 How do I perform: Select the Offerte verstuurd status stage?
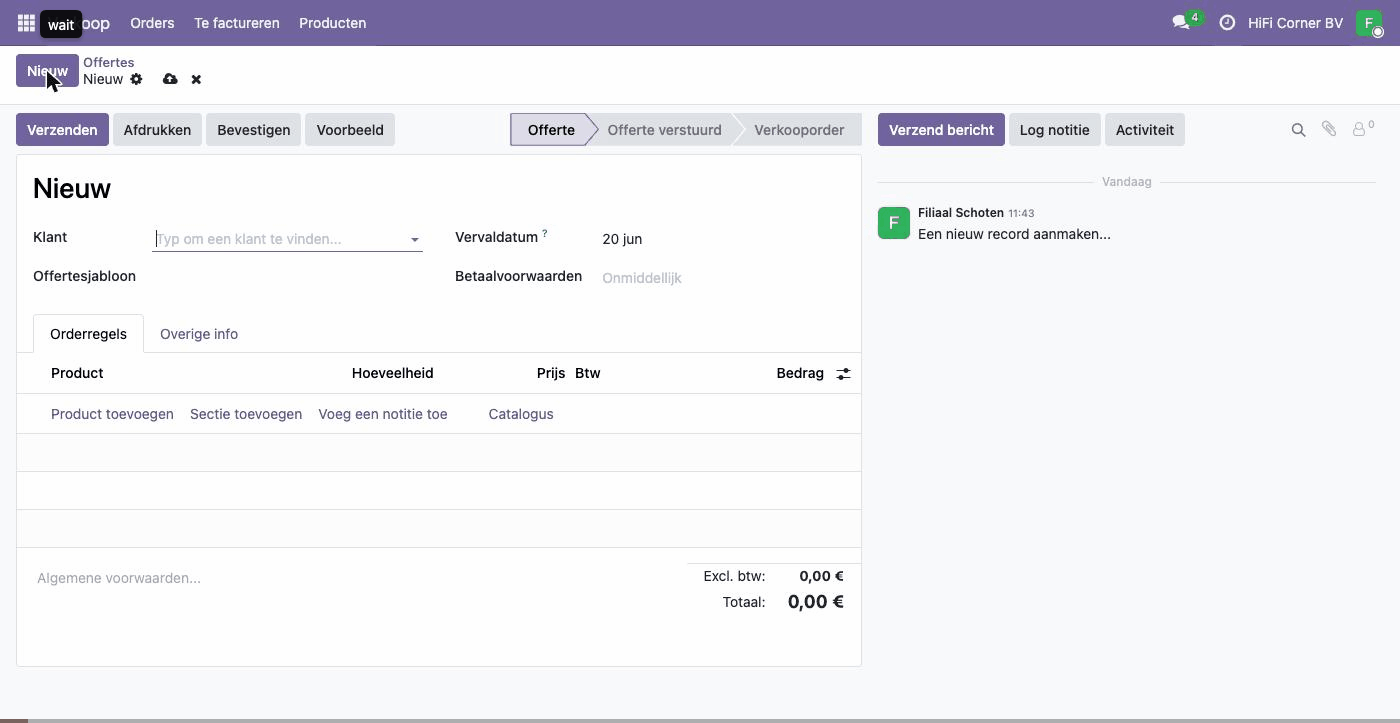(x=664, y=130)
